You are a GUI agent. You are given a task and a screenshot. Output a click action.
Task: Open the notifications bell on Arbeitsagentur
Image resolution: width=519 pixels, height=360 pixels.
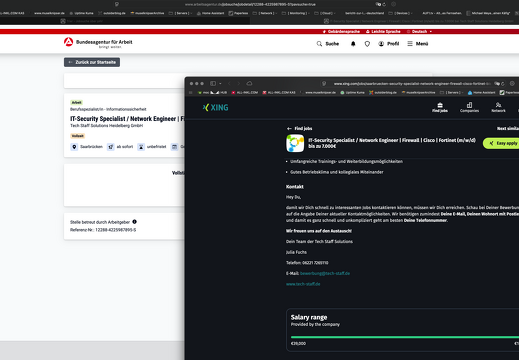click(353, 44)
